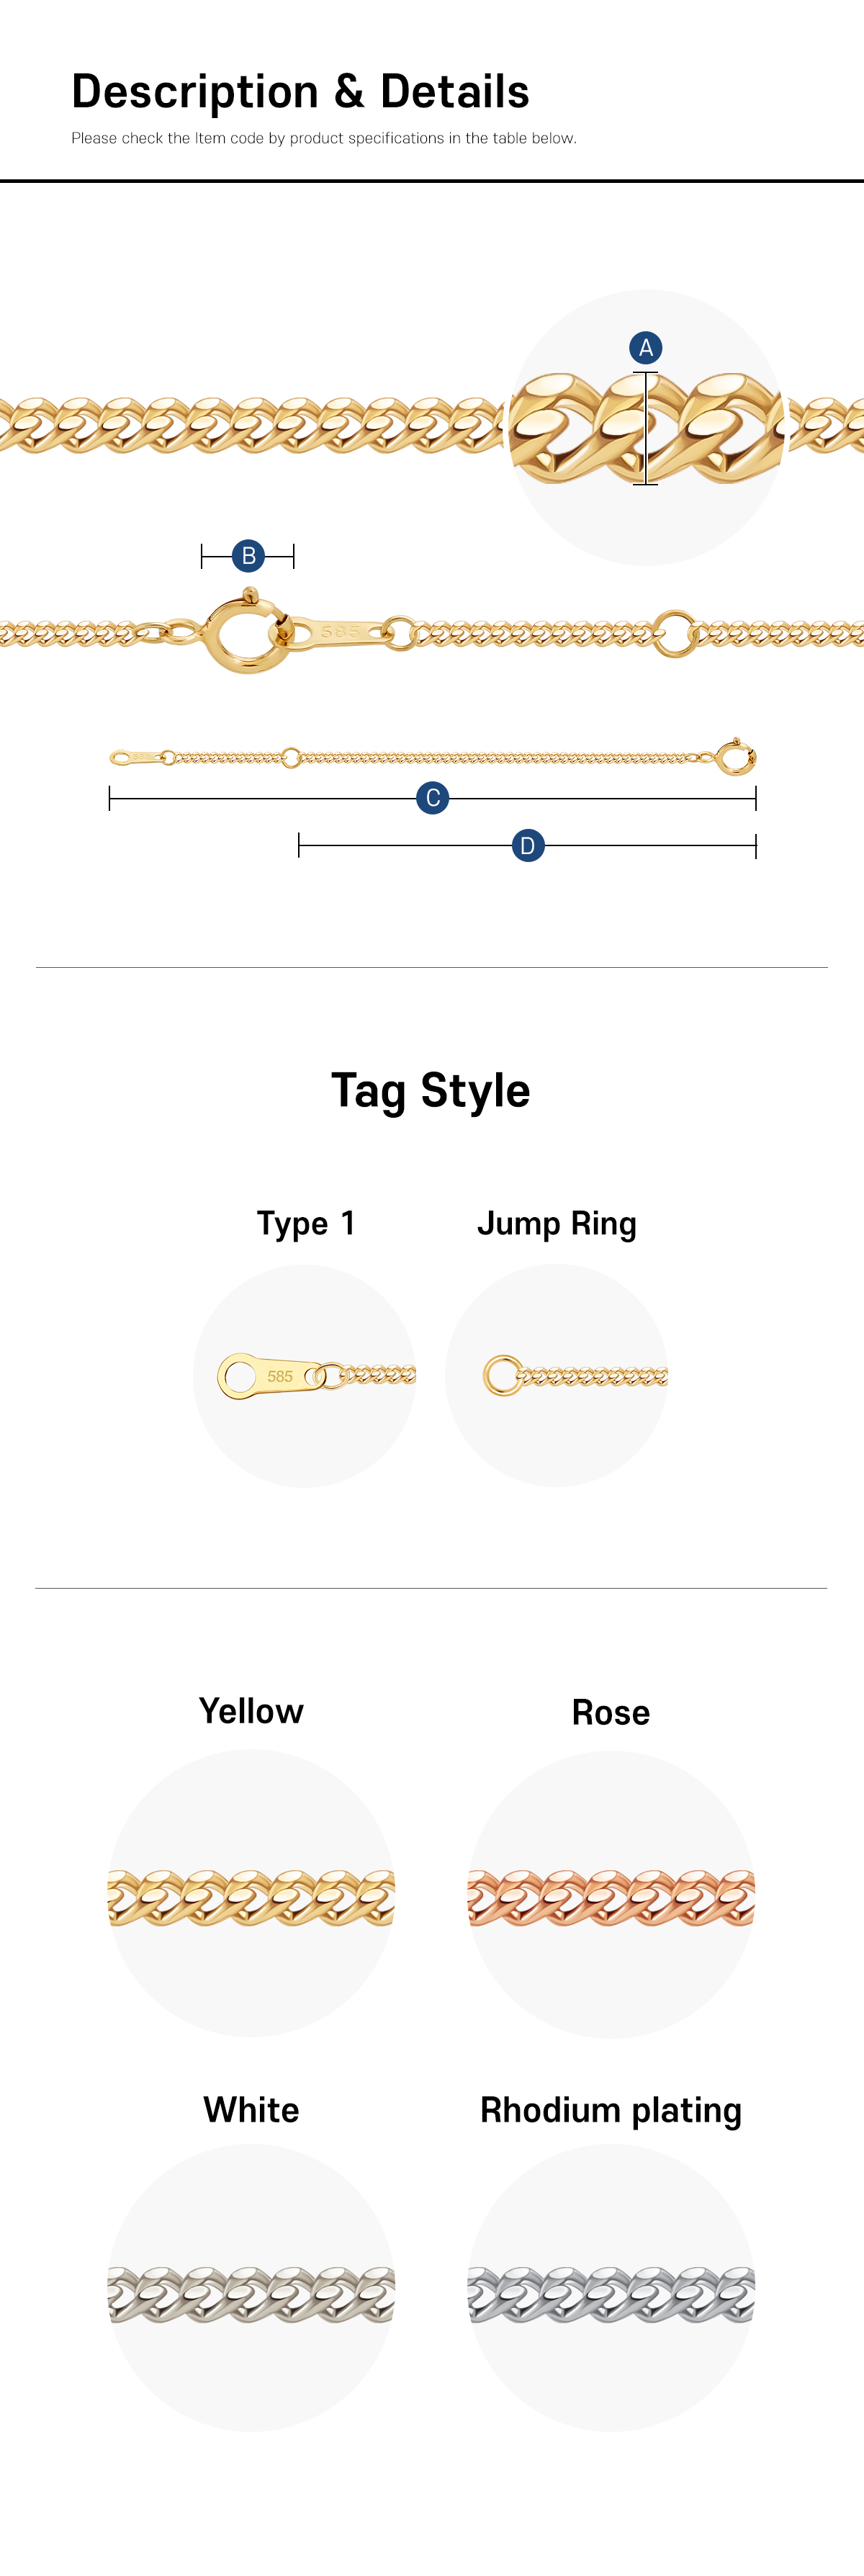The width and height of the screenshot is (864, 2576).
Task: Choose the Yellow gold chain swatch
Action: pos(251,1893)
